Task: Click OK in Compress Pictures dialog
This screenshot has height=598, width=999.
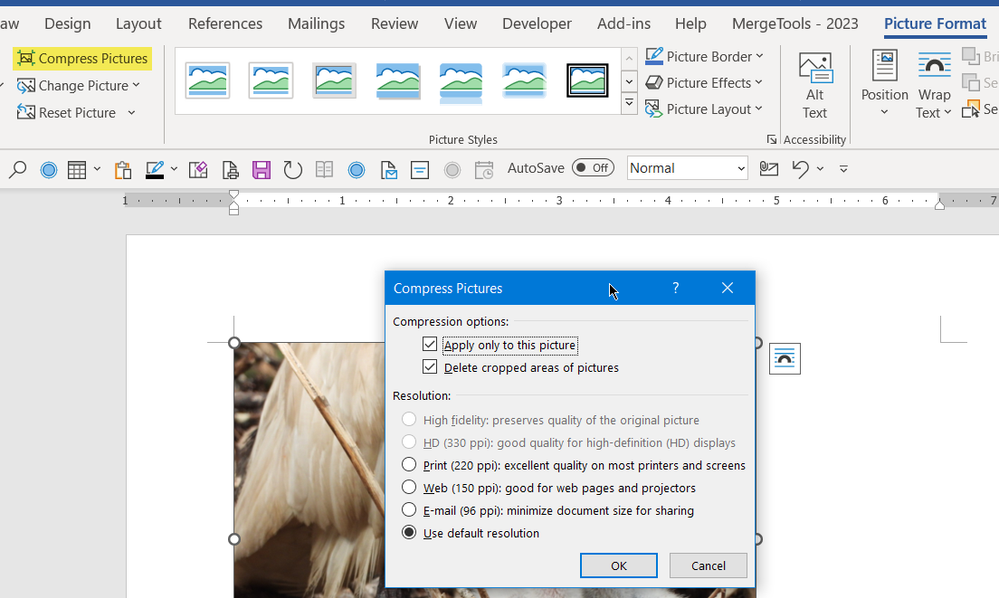Action: point(619,566)
